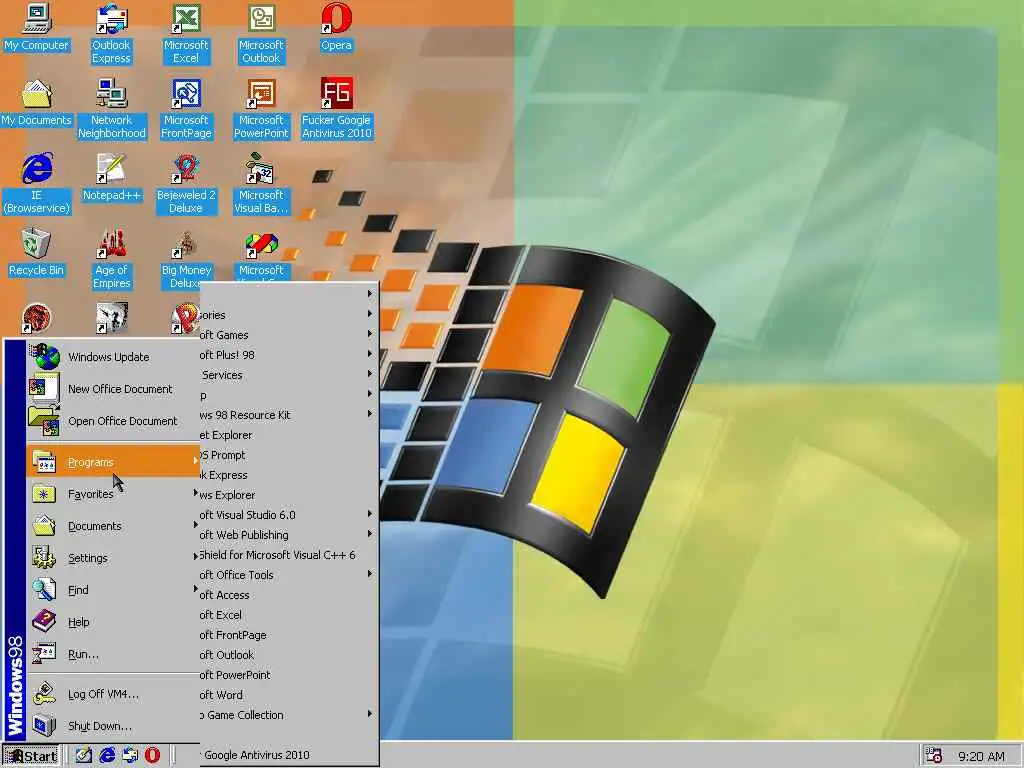Image resolution: width=1024 pixels, height=768 pixels.
Task: Click the 'oft FrontPage' programs entry
Action: [288, 635]
